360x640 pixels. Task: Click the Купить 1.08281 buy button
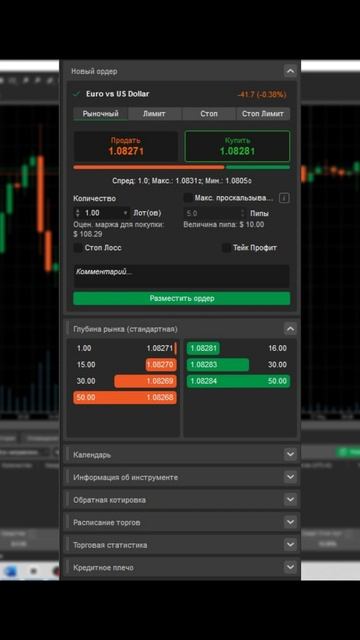coord(237,147)
